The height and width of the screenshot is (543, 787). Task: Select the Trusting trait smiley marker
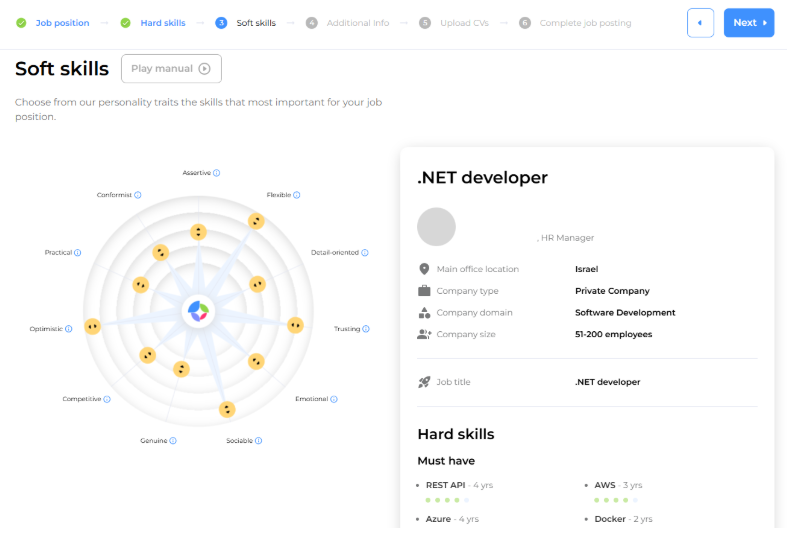point(295,325)
